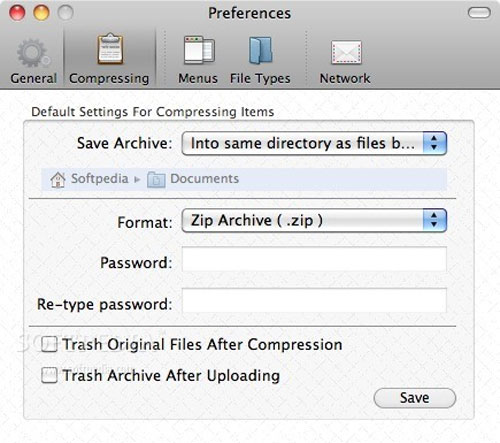
Task: Open the File Types folder icon
Action: pos(260,50)
